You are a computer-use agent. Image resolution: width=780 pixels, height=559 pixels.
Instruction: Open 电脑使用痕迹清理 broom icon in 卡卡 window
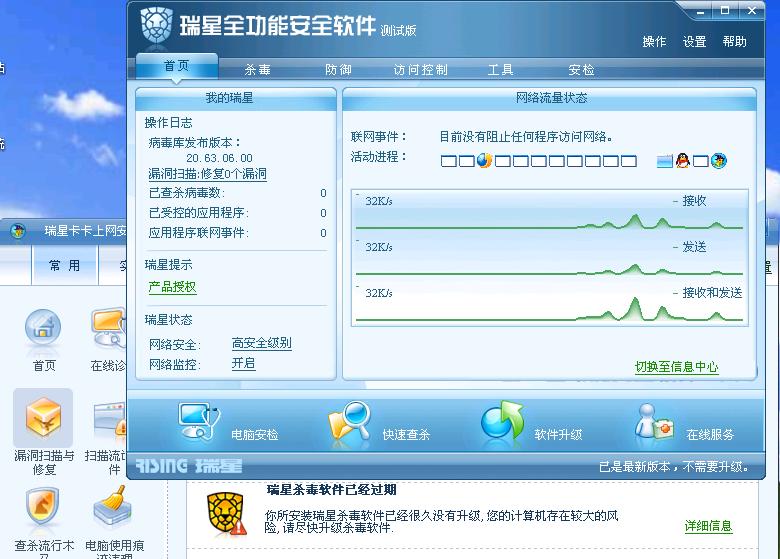coord(113,506)
